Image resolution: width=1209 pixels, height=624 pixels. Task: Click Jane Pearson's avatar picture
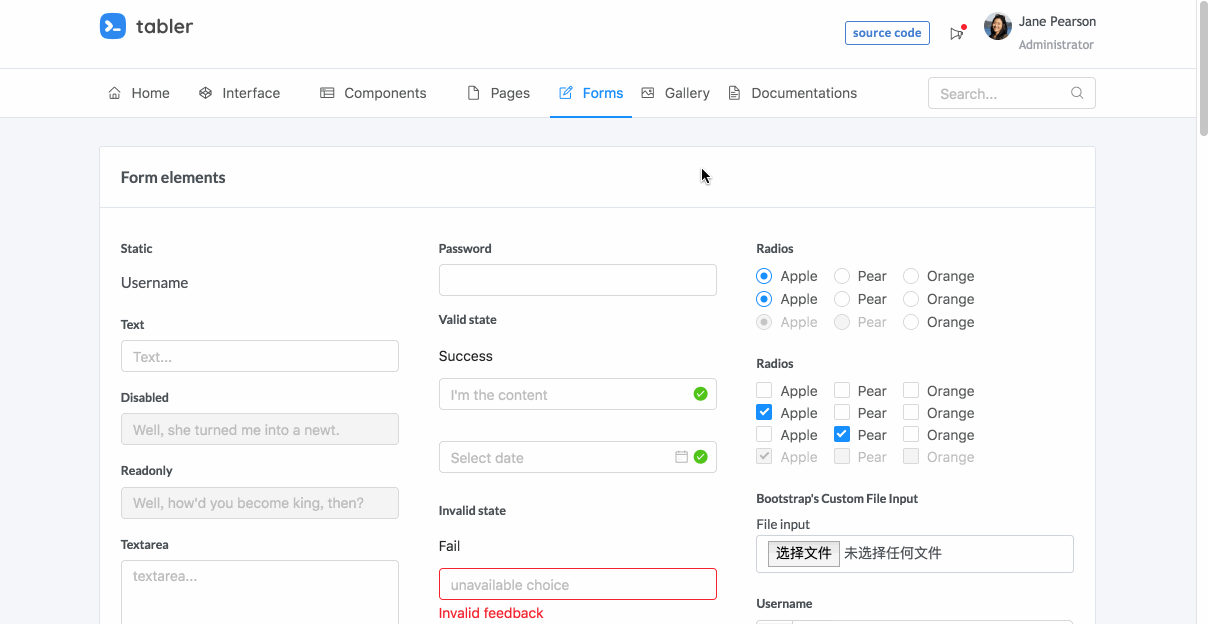(x=997, y=27)
